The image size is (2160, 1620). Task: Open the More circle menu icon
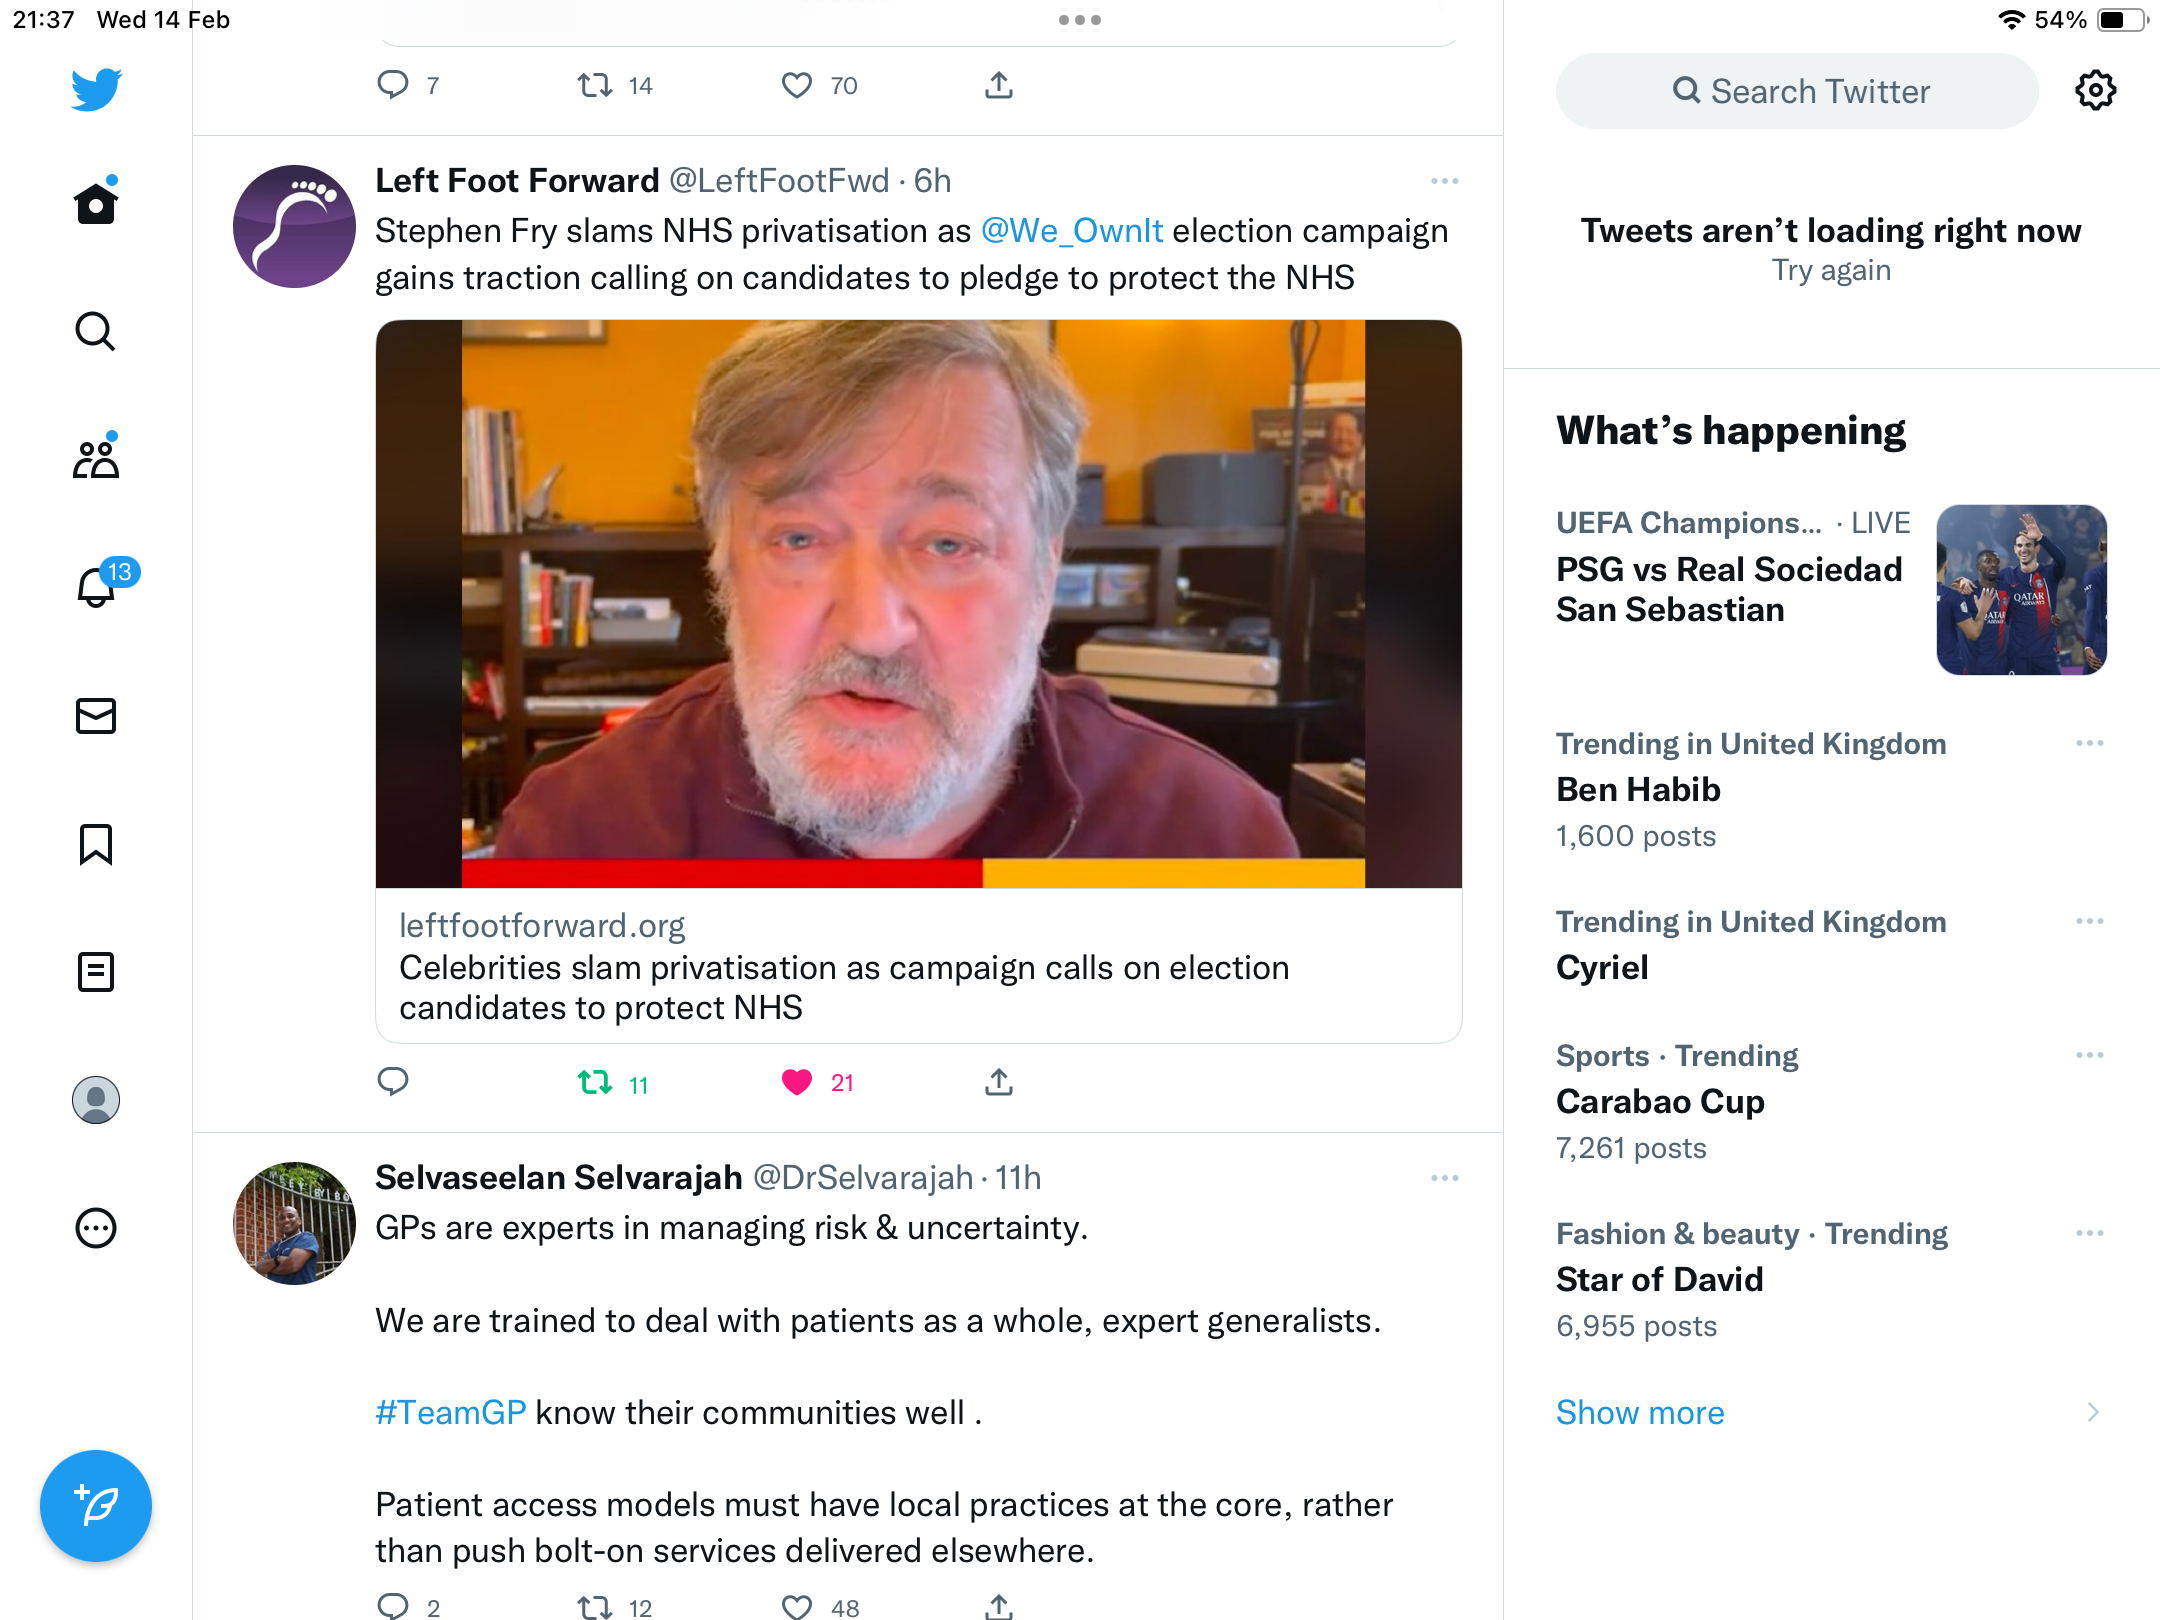(x=96, y=1228)
